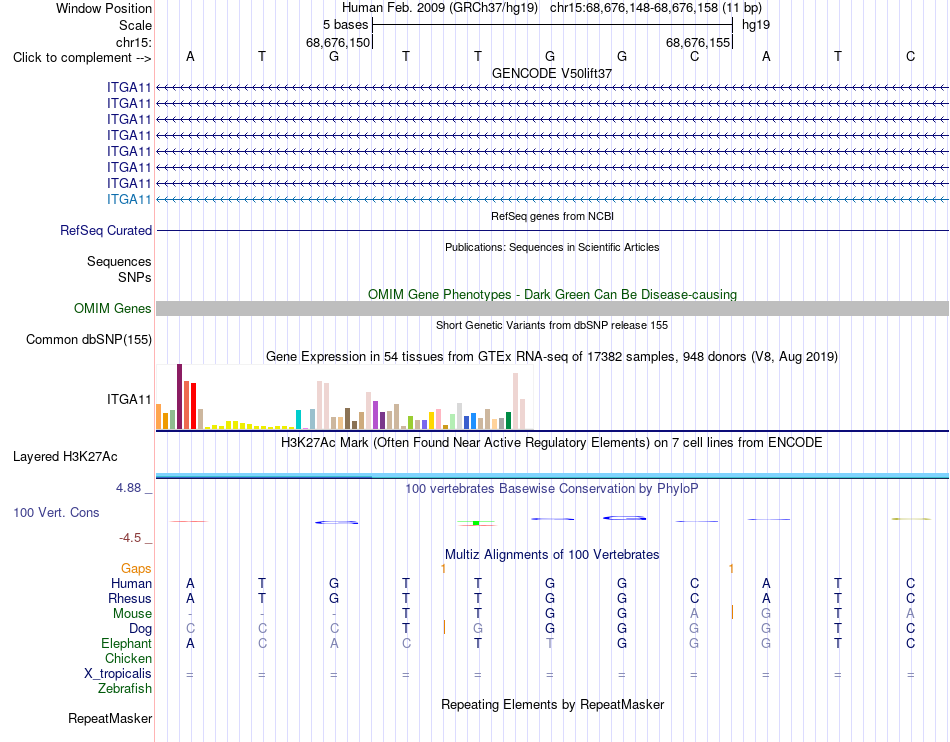
Task: Click the tallest maroon bar in GTEx chart
Action: click(179, 397)
